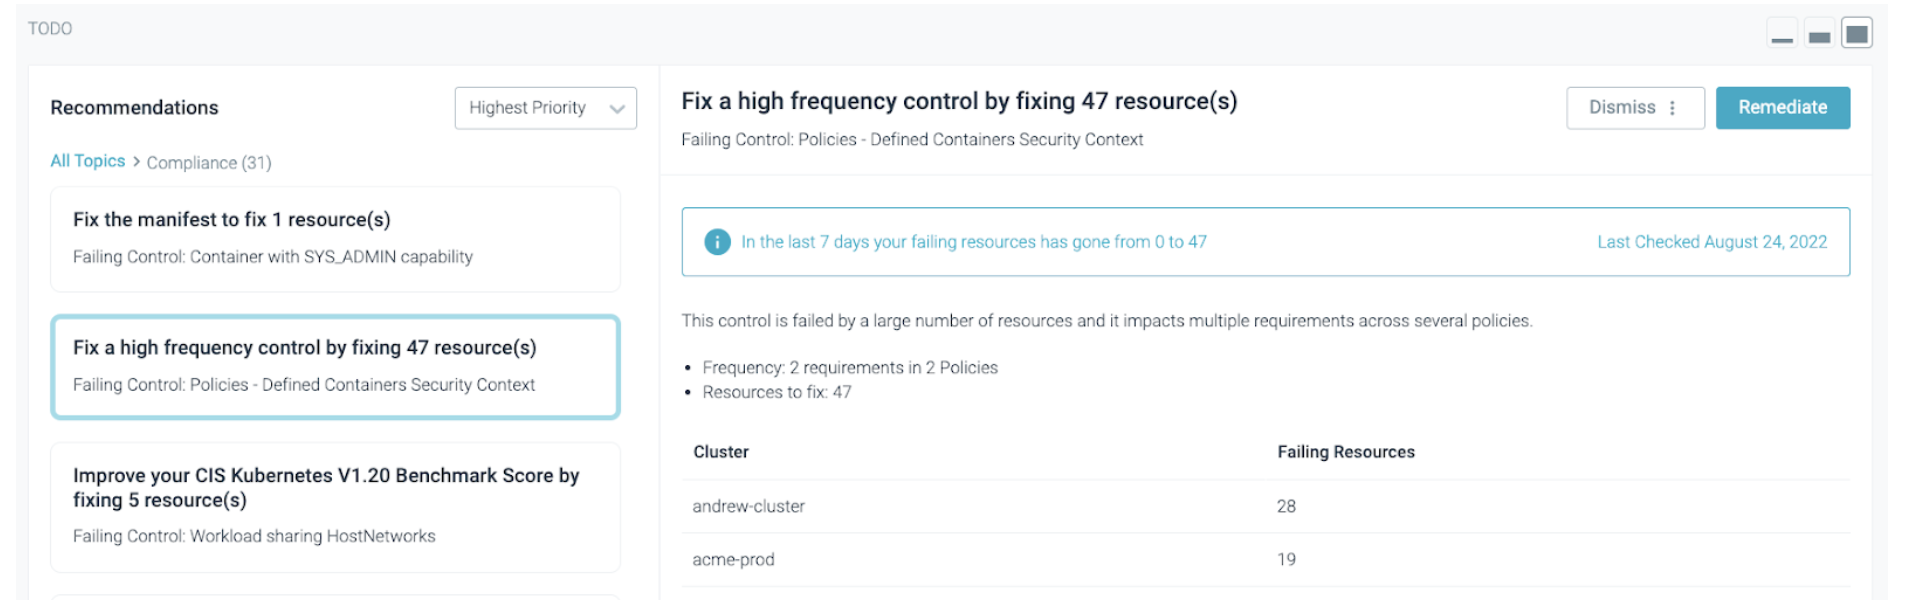1908x612 pixels.
Task: Toggle the minimized TODO panel layout
Action: [1783, 33]
